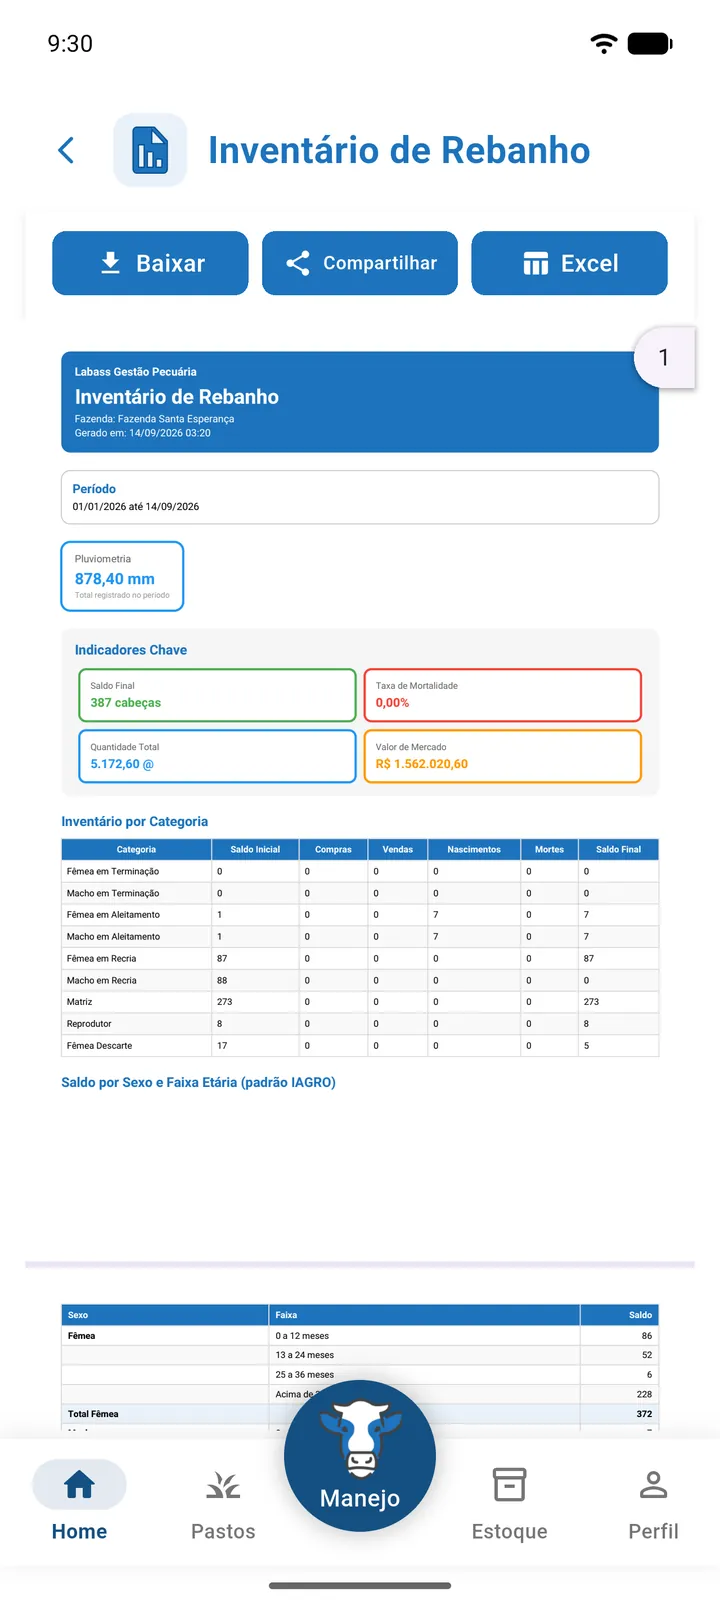
Task: Click the Sexo column header
Action: tap(165, 1315)
